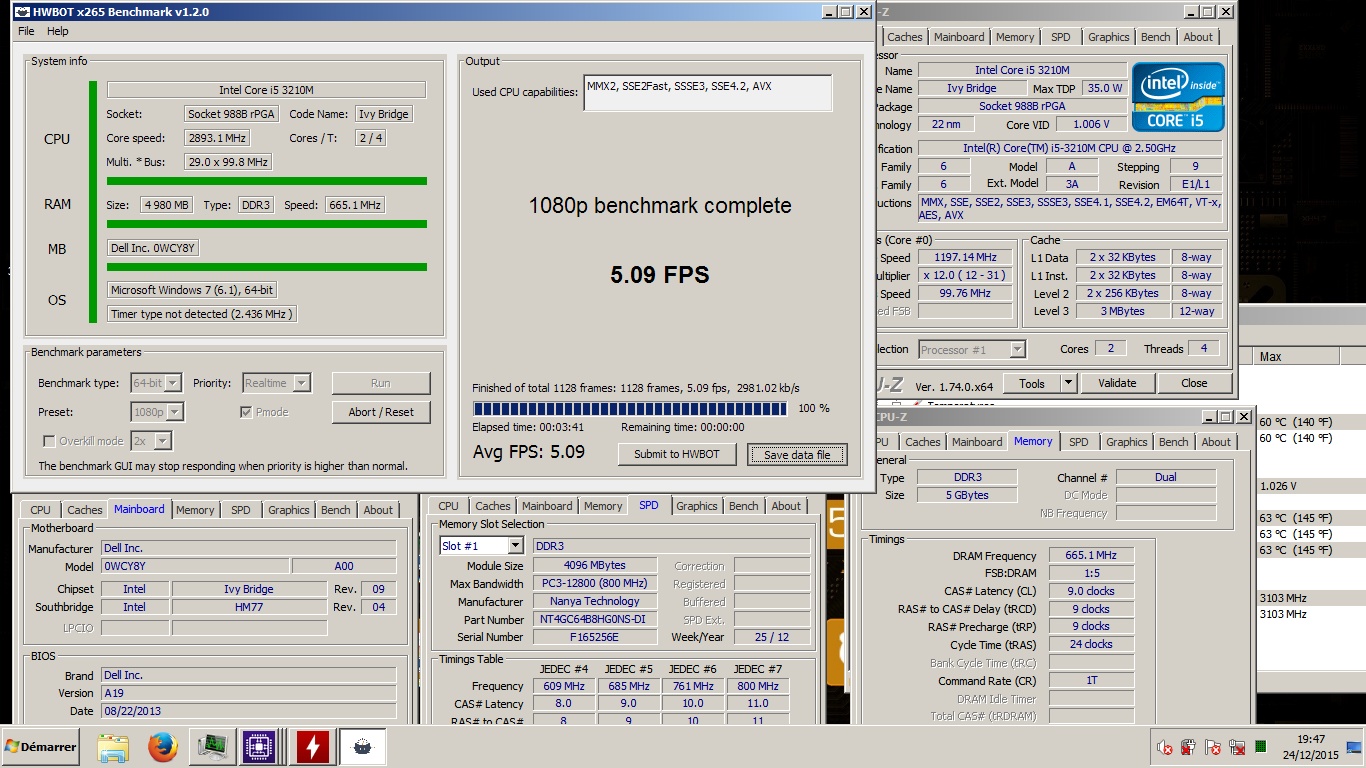Viewport: 1366px width, 768px height.
Task: Click the Core speed value 2893.1 MHz
Action: [217, 138]
